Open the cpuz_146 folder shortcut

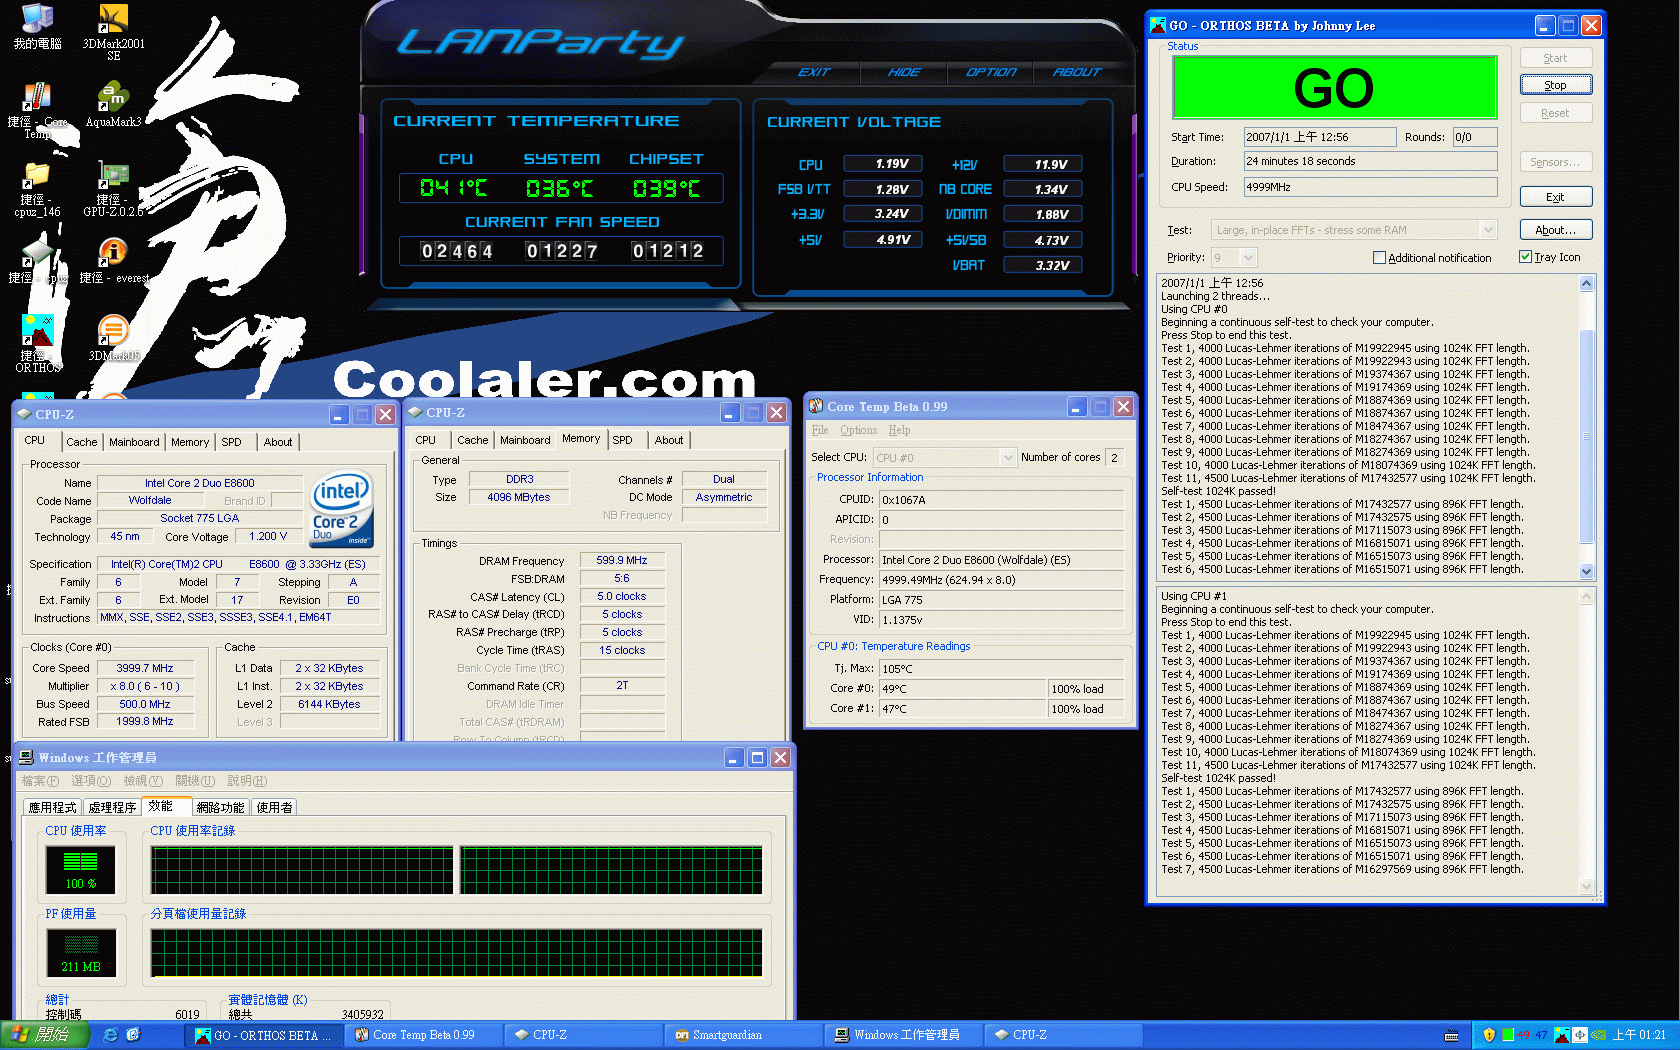tap(37, 190)
